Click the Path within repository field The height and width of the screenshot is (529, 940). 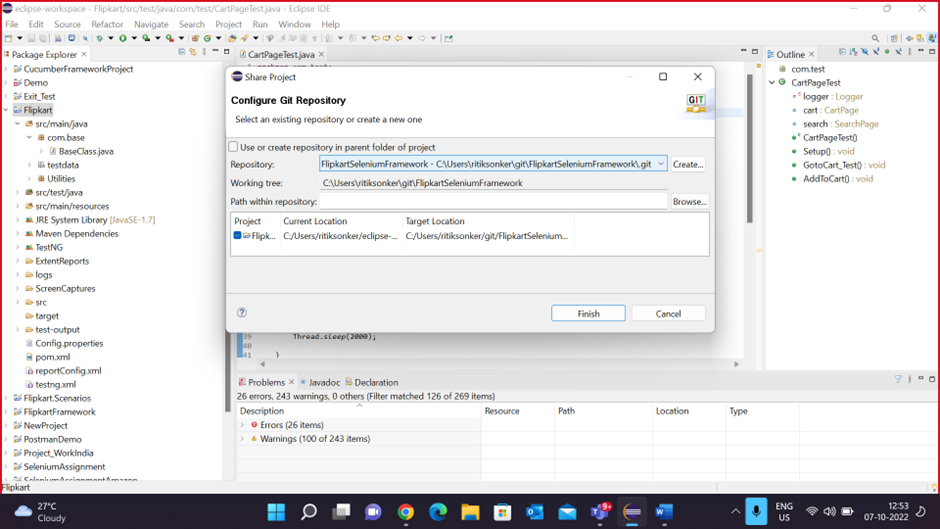493,202
